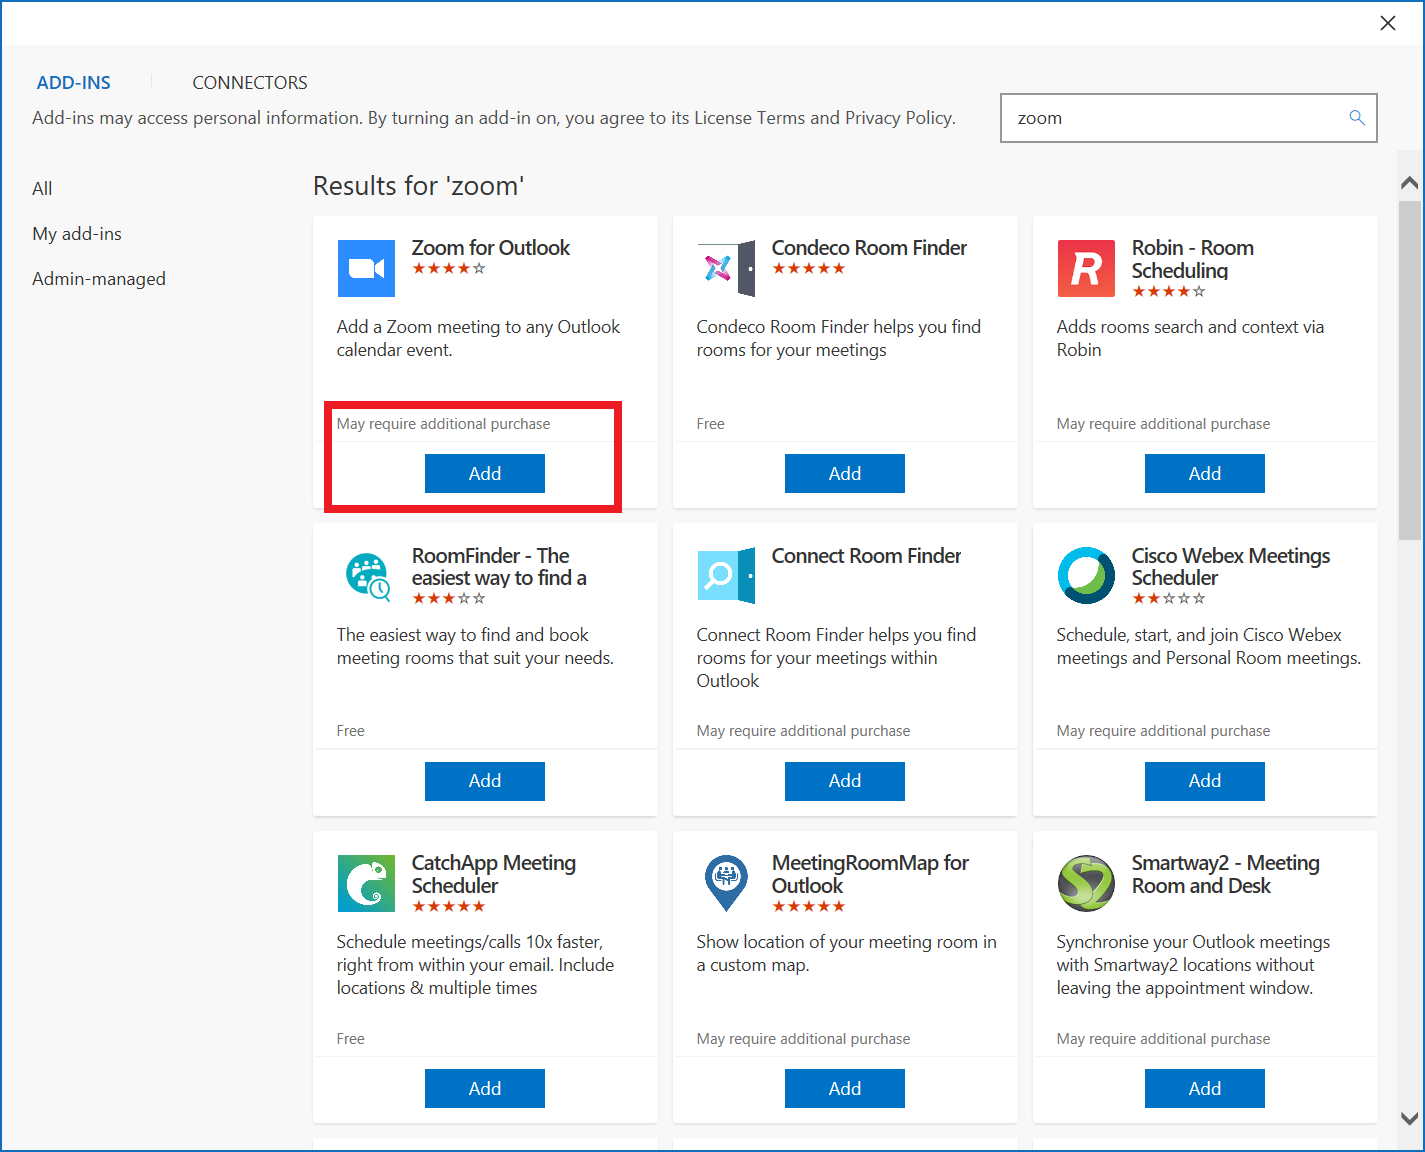Click the Connect Room Finder magnifier icon
Screen dimensions: 1425x1152
[726, 576]
